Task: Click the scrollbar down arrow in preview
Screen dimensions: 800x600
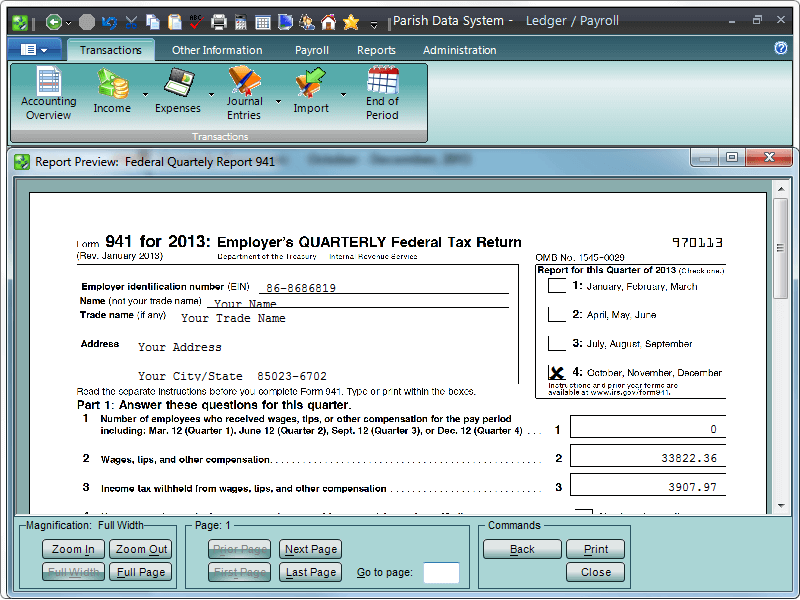Action: click(x=781, y=506)
